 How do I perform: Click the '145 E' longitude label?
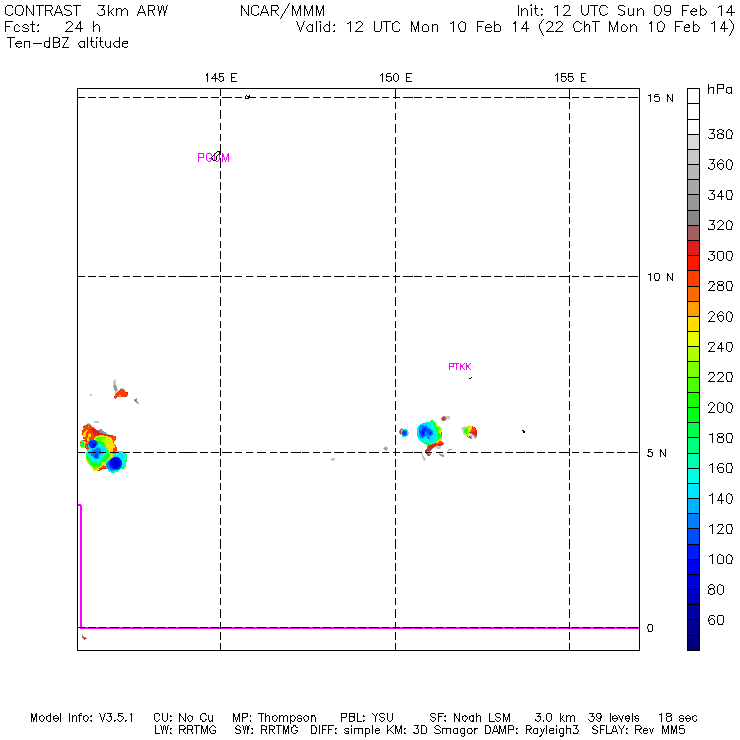pos(221,77)
